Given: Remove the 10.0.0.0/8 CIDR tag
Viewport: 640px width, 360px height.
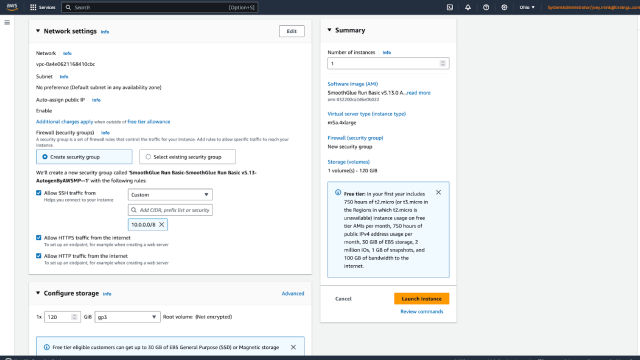Looking at the screenshot, I should click(x=162, y=224).
